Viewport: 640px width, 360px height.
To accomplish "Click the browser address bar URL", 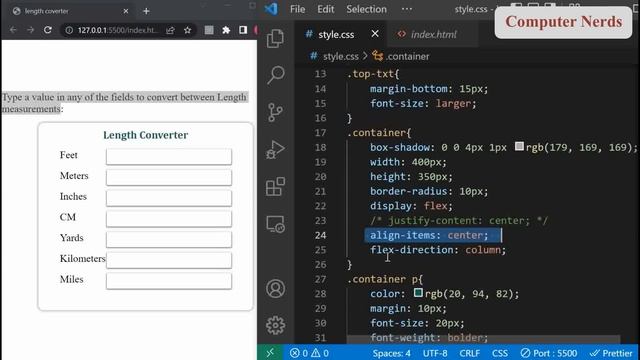I will point(118,30).
